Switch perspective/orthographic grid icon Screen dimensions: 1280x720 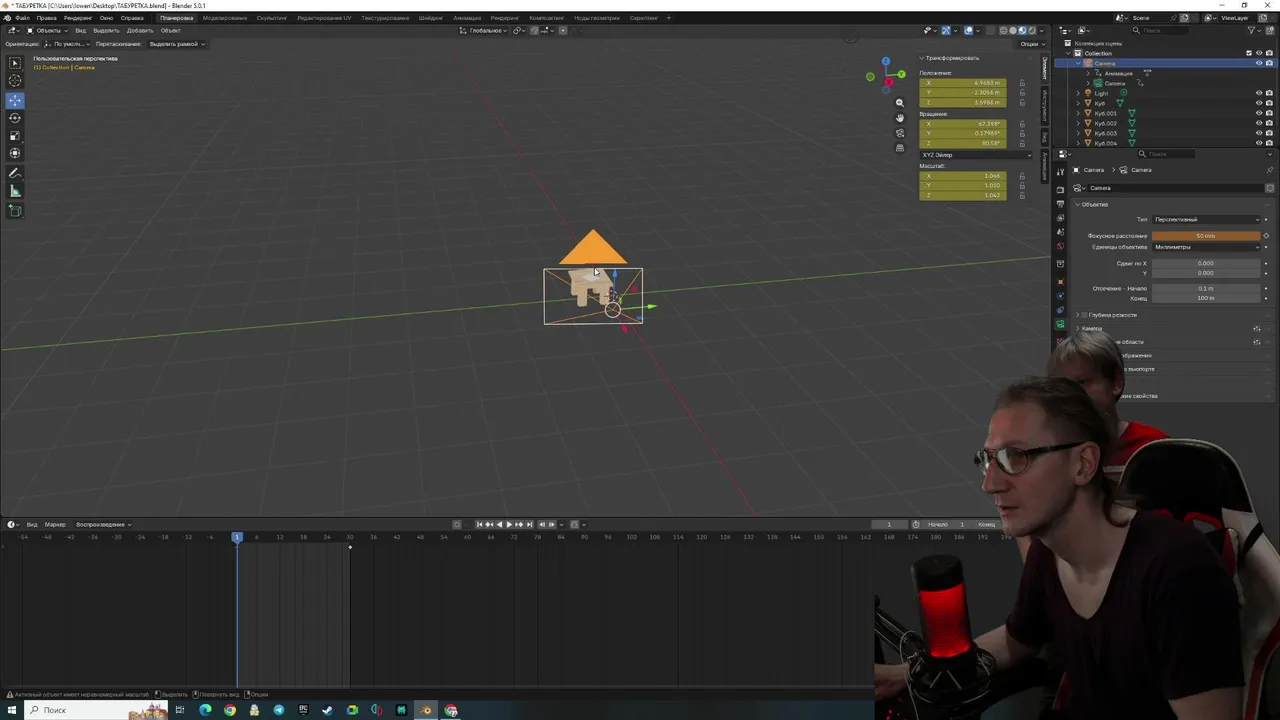coord(900,148)
